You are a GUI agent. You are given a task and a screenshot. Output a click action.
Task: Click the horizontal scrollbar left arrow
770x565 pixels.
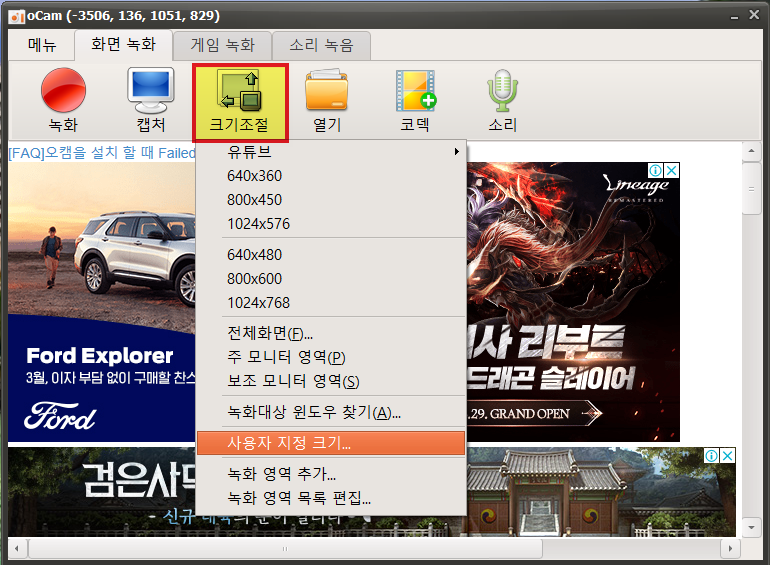click(x=17, y=548)
